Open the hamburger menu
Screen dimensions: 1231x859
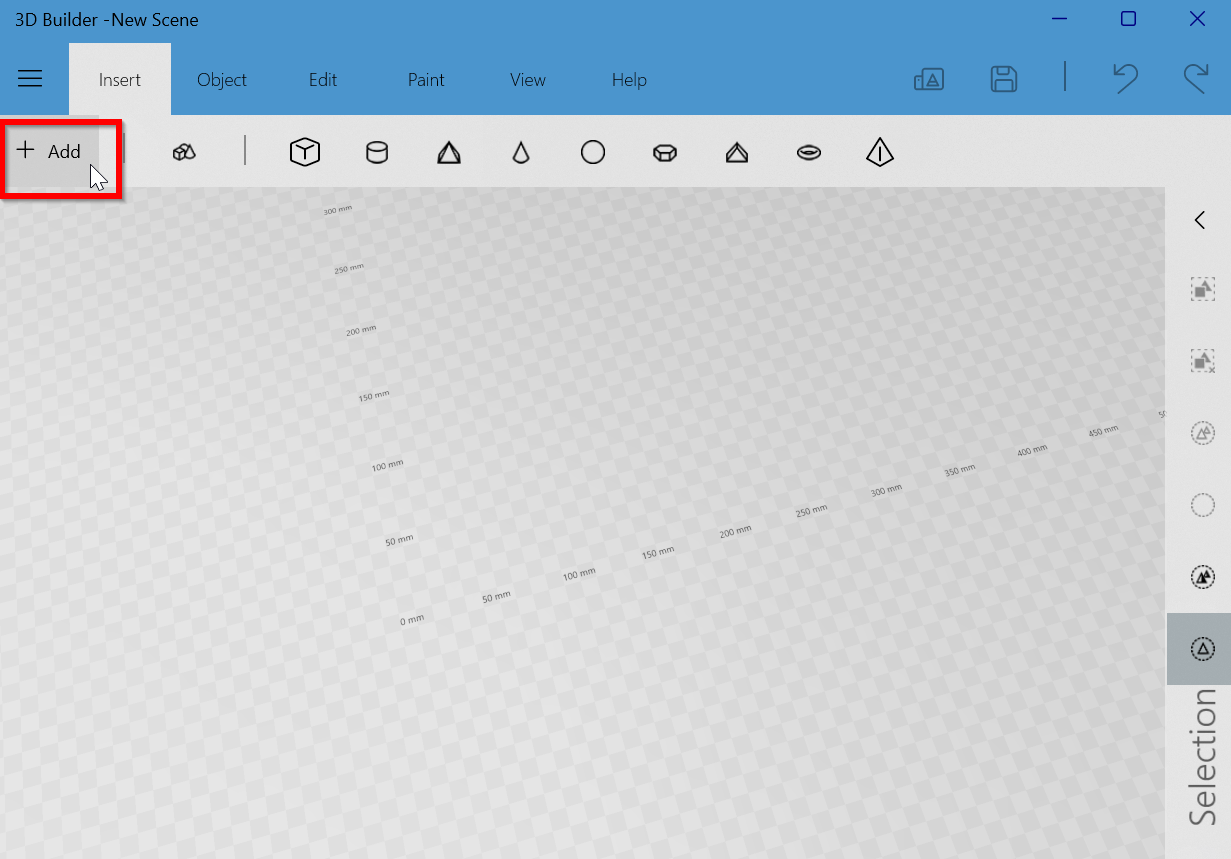tap(30, 79)
